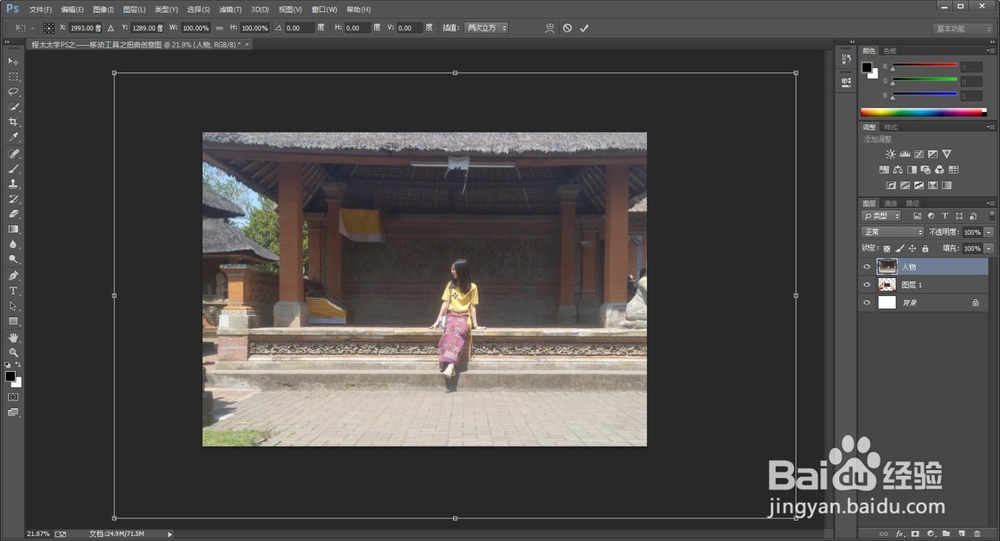Open the 正常 blend mode dropdown
Screen dimensions: 1000x541
point(892,232)
